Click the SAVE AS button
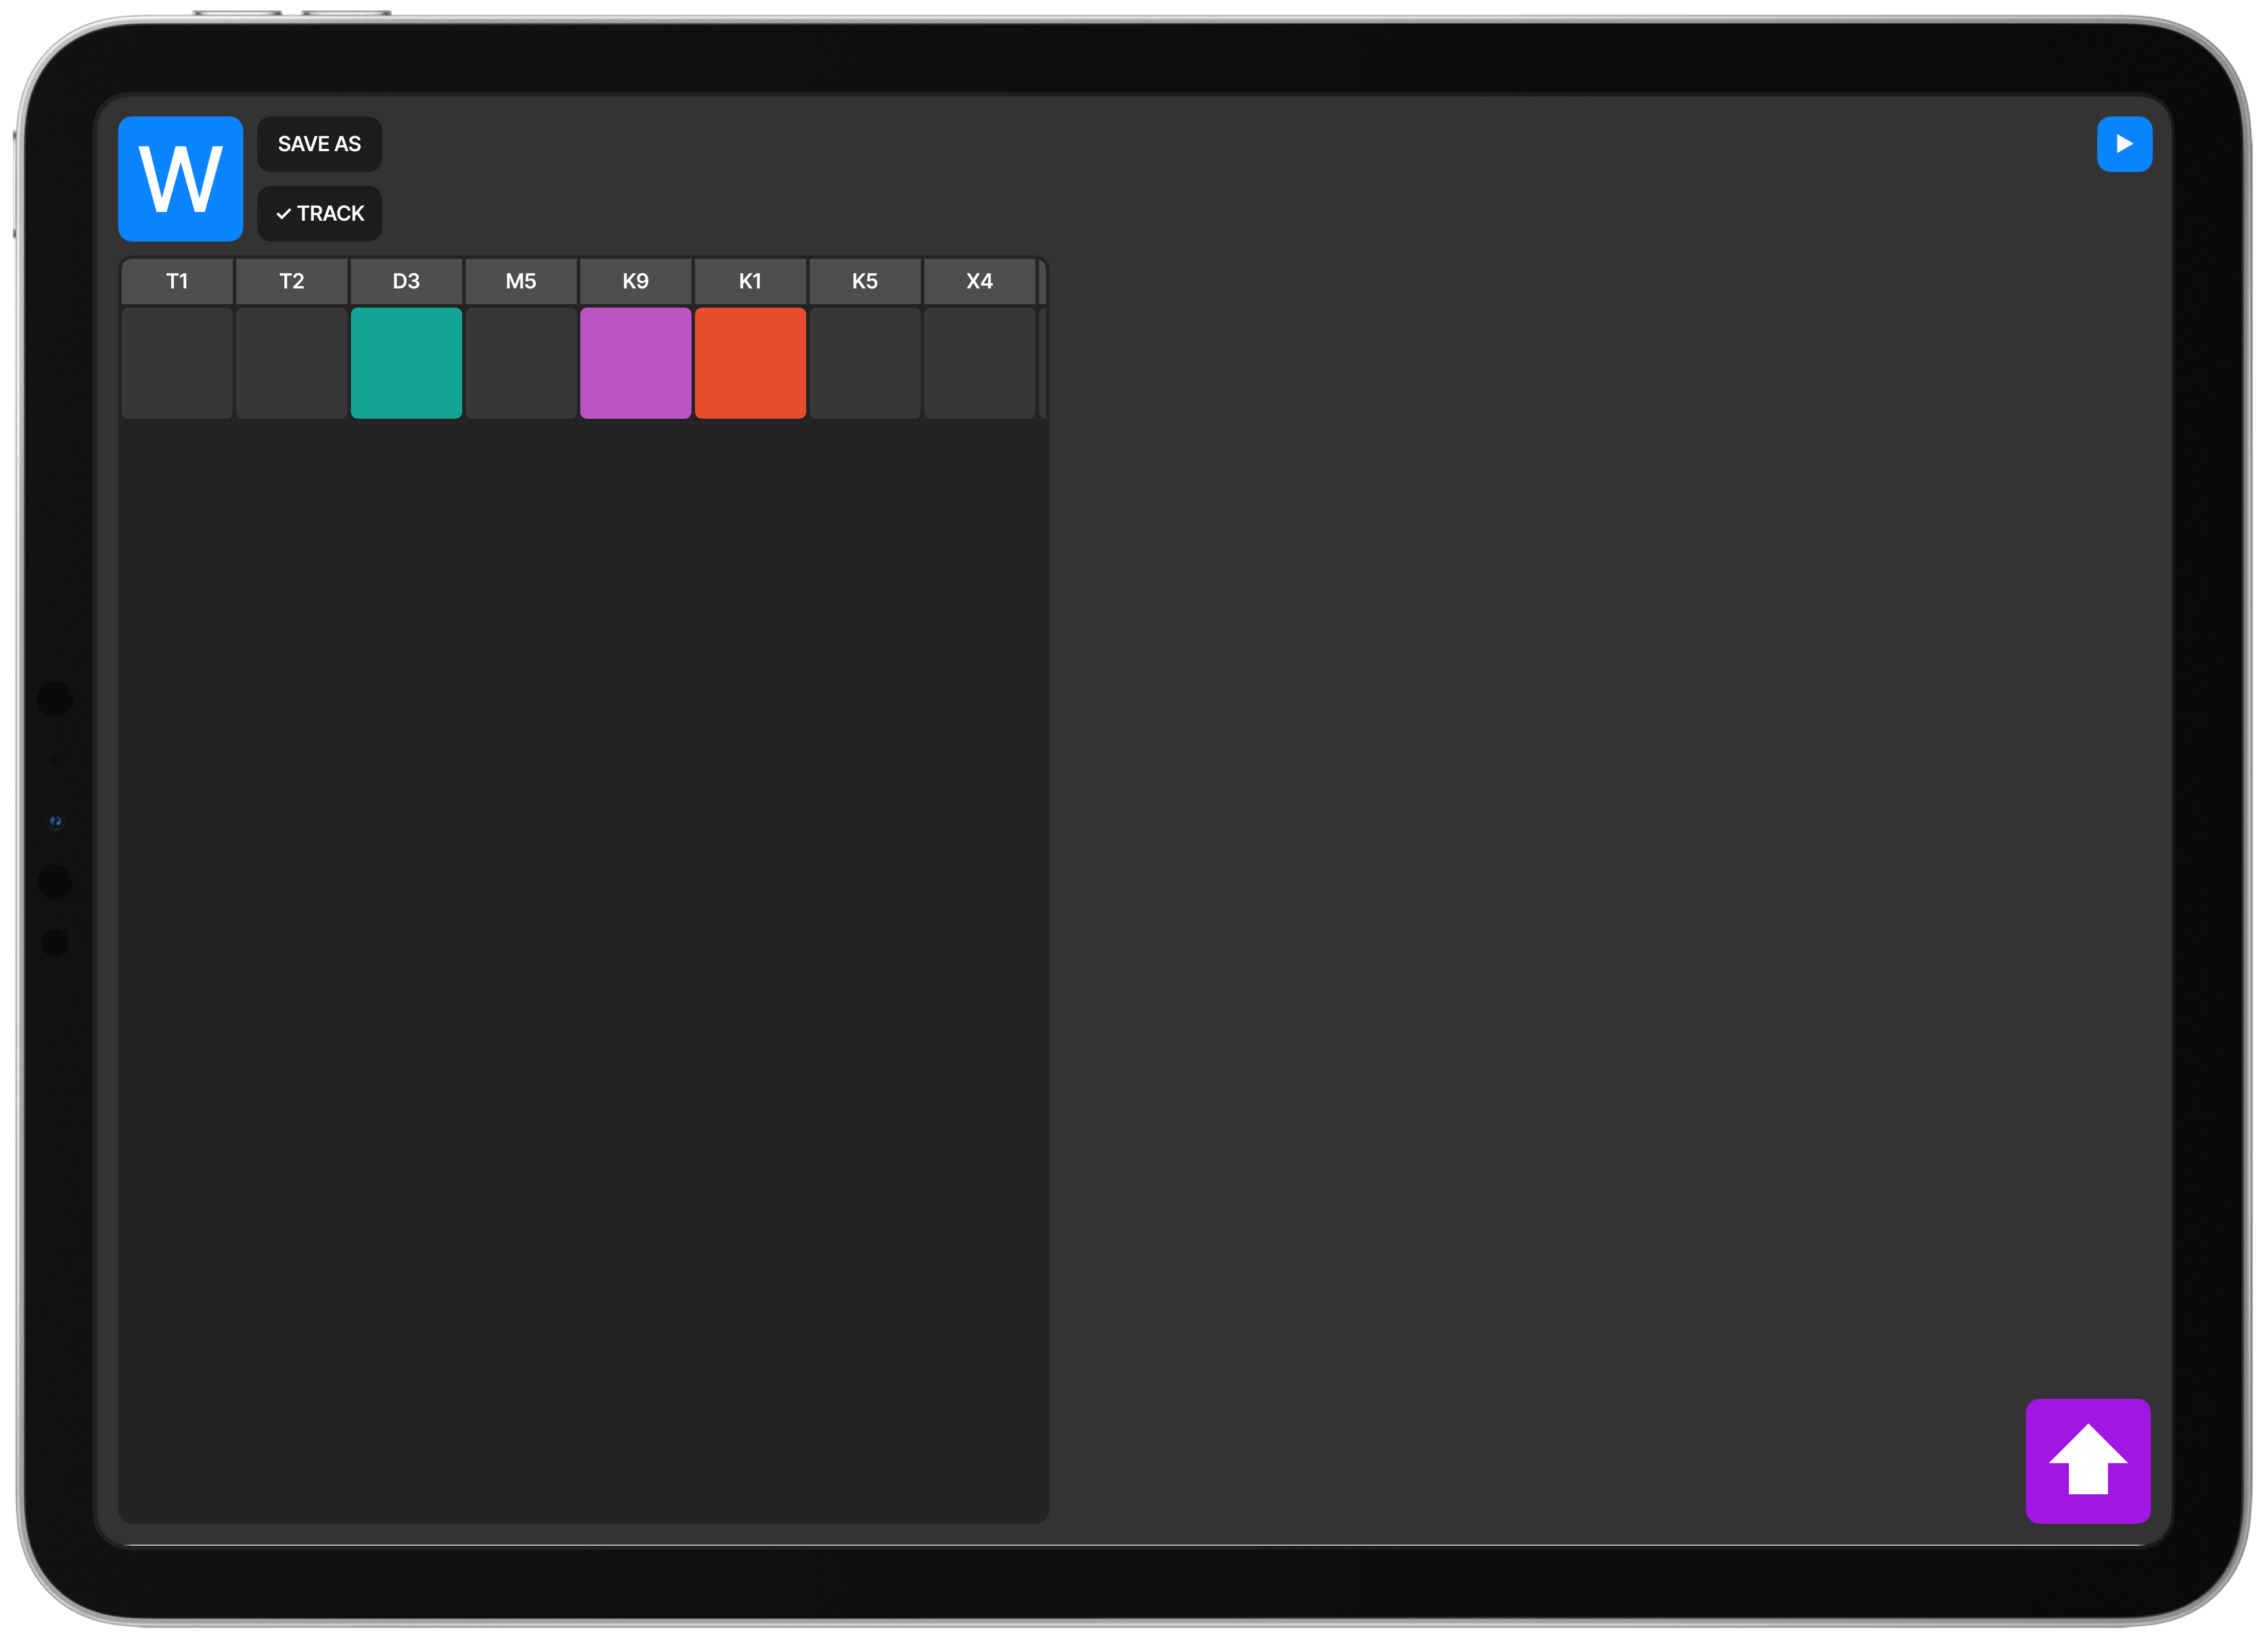Viewport: 2268px width, 1642px height. coord(319,144)
